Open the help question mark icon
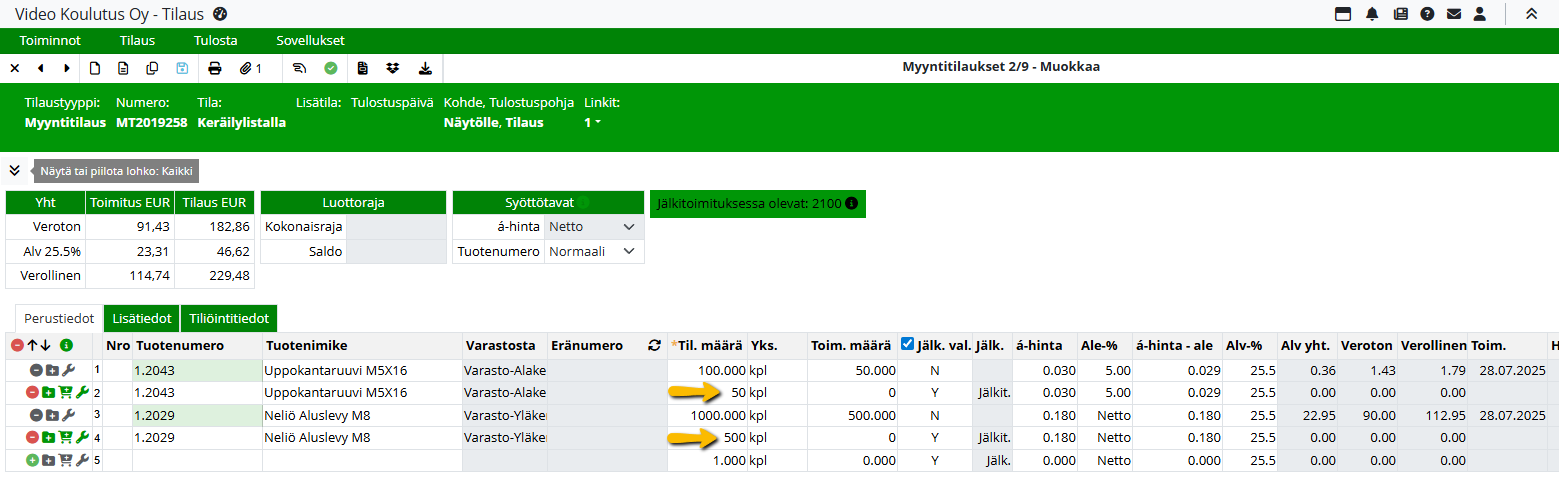The width and height of the screenshot is (1559, 504). click(1427, 14)
